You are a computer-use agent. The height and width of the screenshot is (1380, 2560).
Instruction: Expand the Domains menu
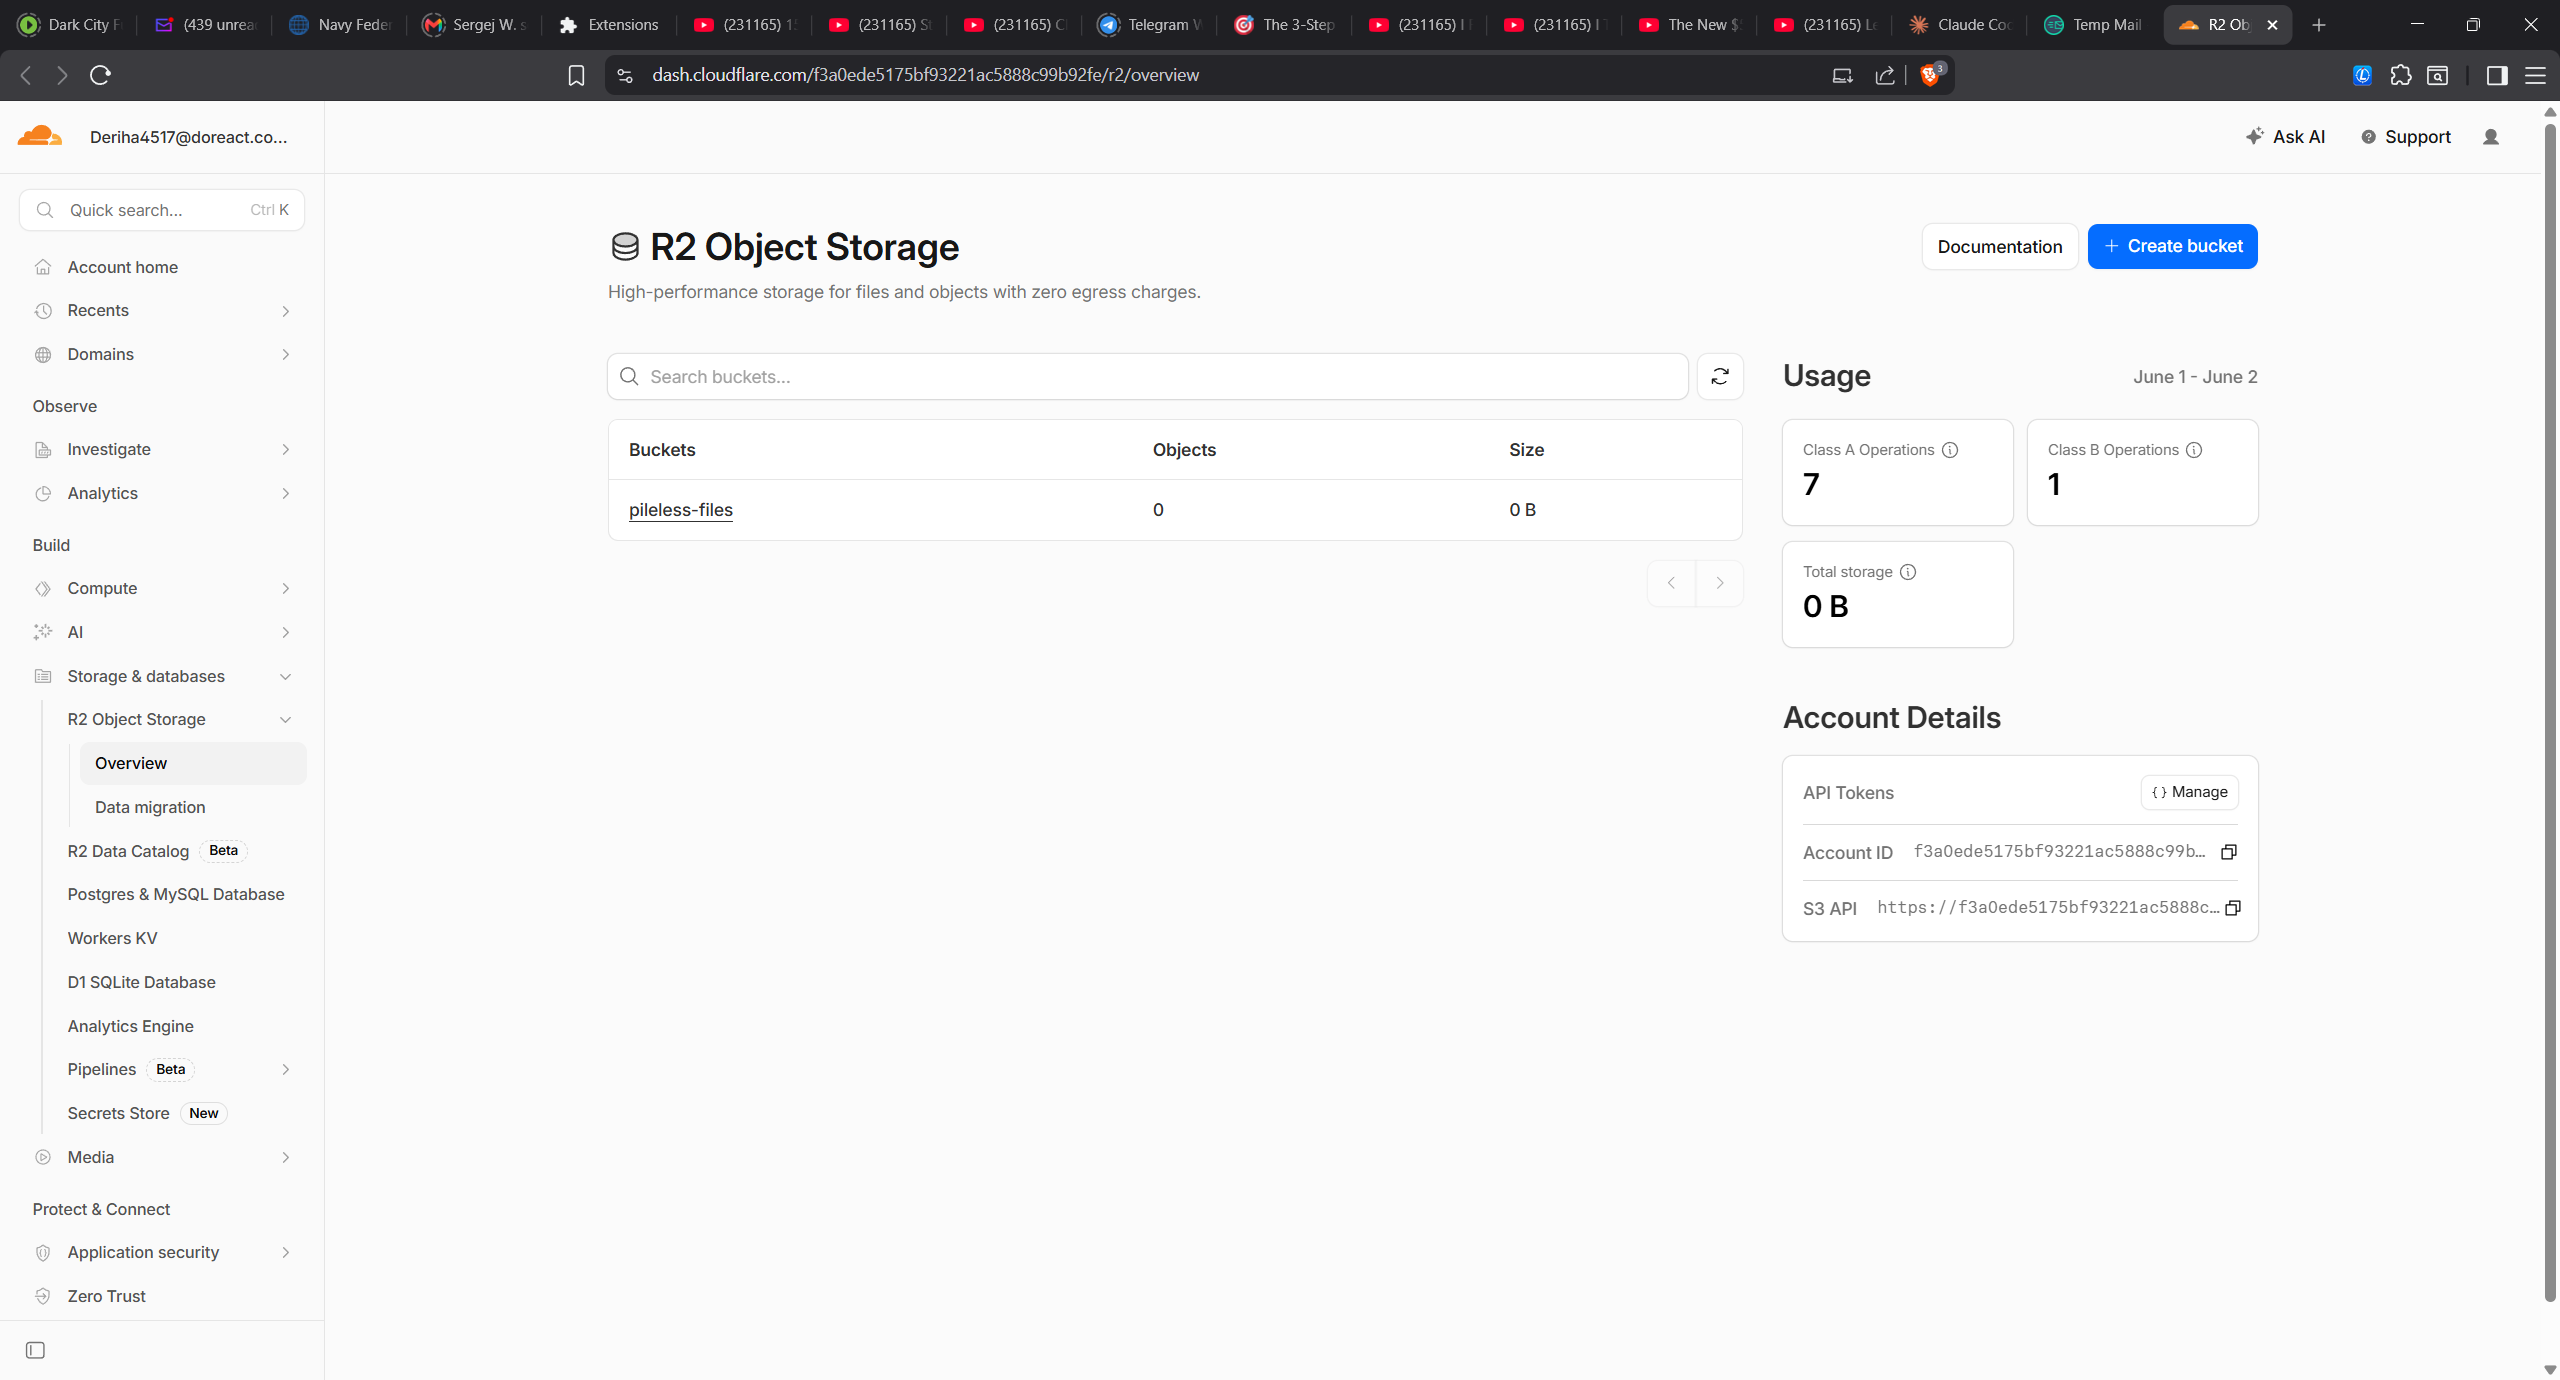161,354
